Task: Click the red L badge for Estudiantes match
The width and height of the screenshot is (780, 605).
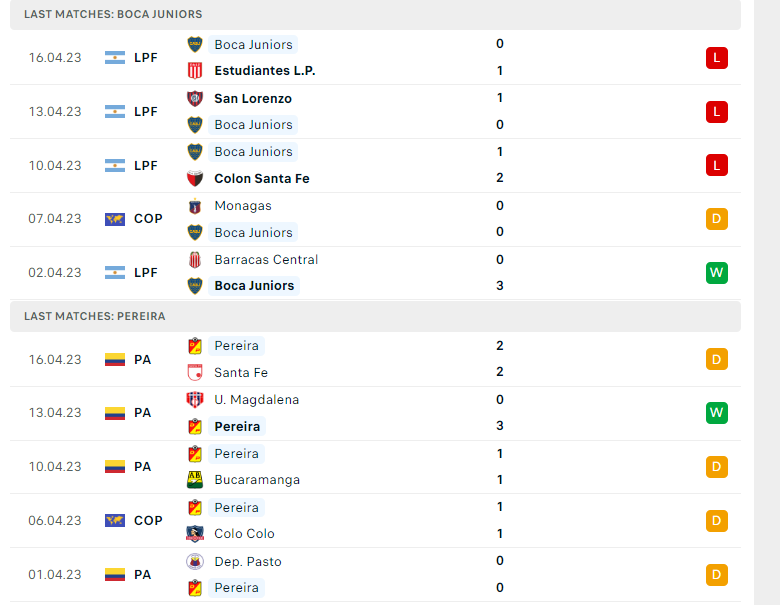Action: (x=716, y=58)
